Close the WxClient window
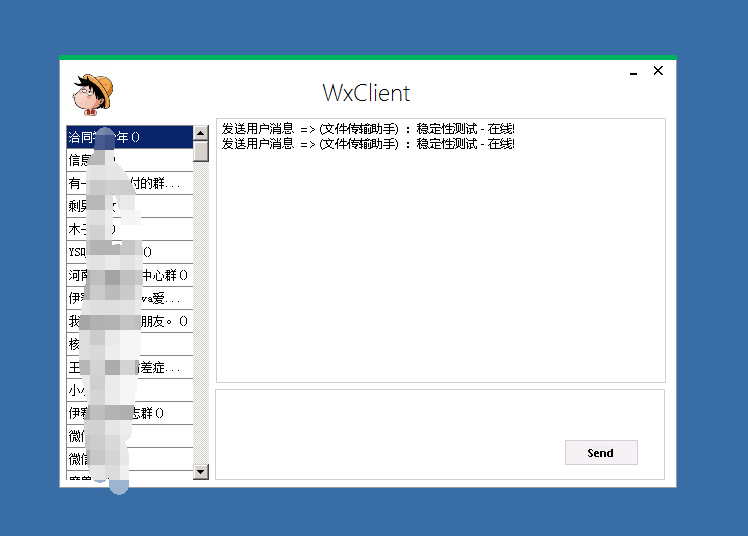The image size is (748, 536). [x=658, y=71]
